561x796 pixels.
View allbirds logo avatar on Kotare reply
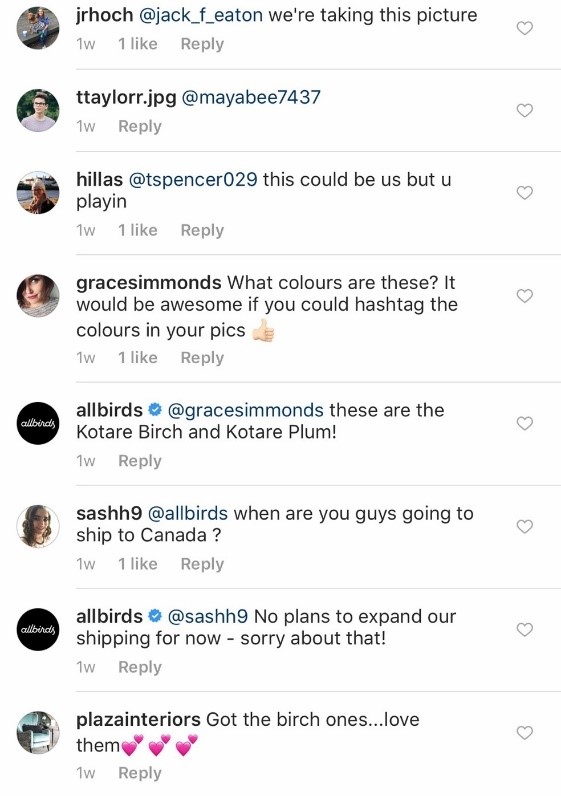pos(38,423)
